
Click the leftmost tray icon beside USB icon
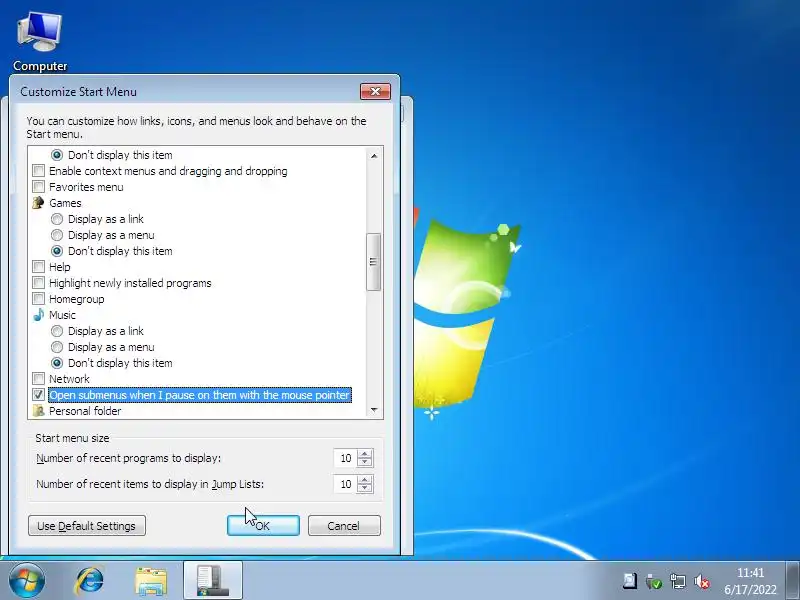click(x=630, y=581)
